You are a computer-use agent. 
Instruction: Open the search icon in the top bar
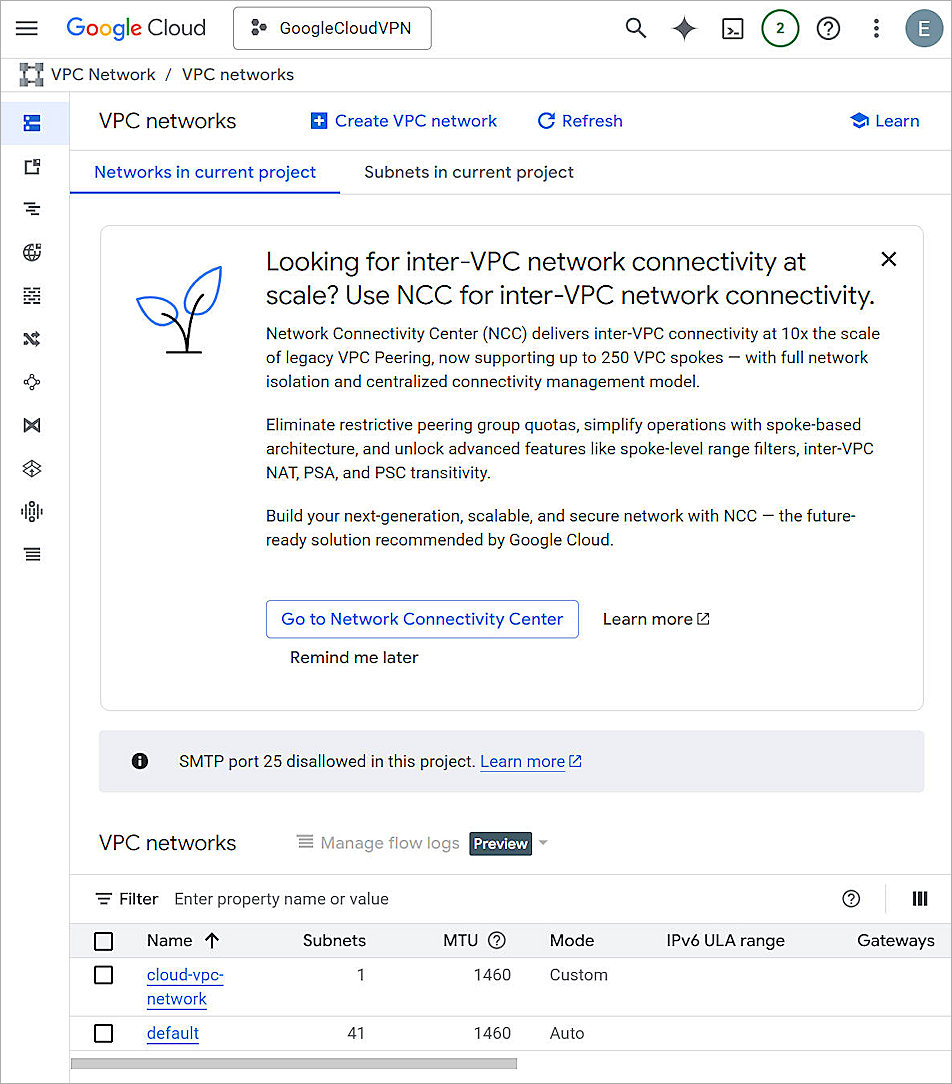[636, 28]
